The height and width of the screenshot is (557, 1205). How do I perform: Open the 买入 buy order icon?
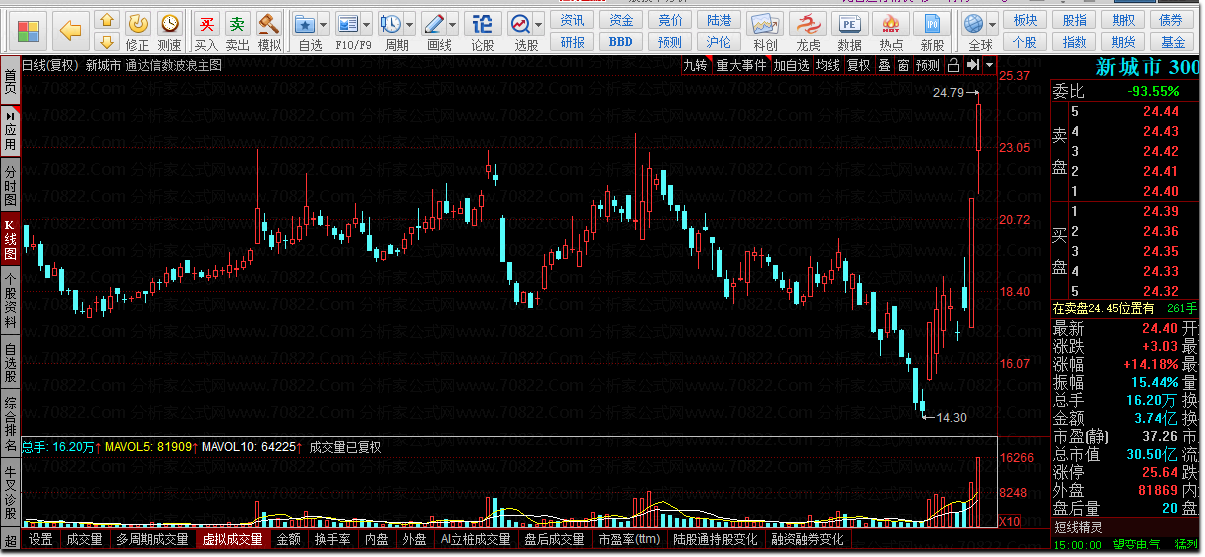[206, 31]
